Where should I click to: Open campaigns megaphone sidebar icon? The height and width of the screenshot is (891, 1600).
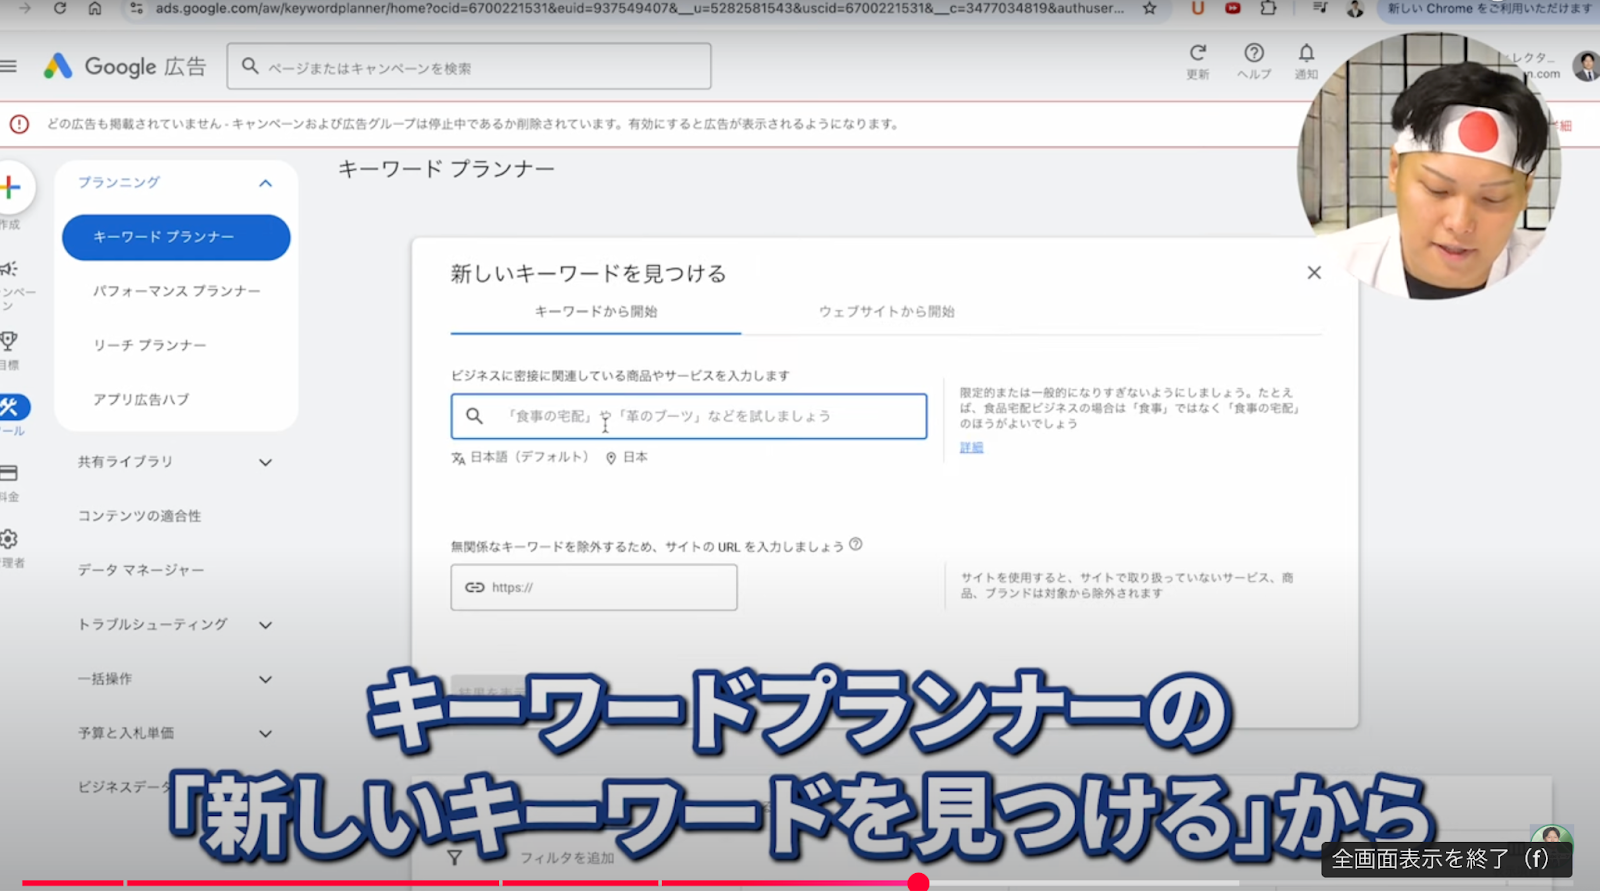click(9, 269)
